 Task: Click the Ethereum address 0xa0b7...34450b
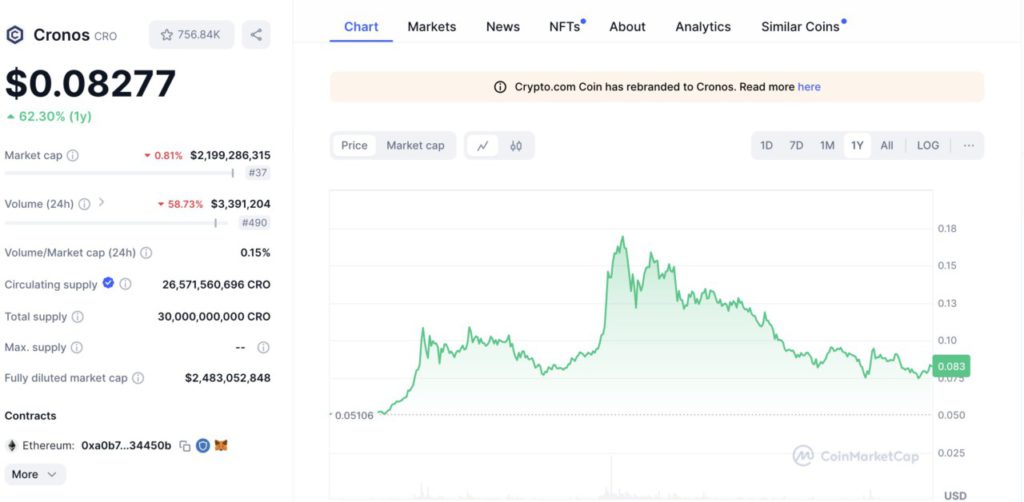[x=126, y=446]
